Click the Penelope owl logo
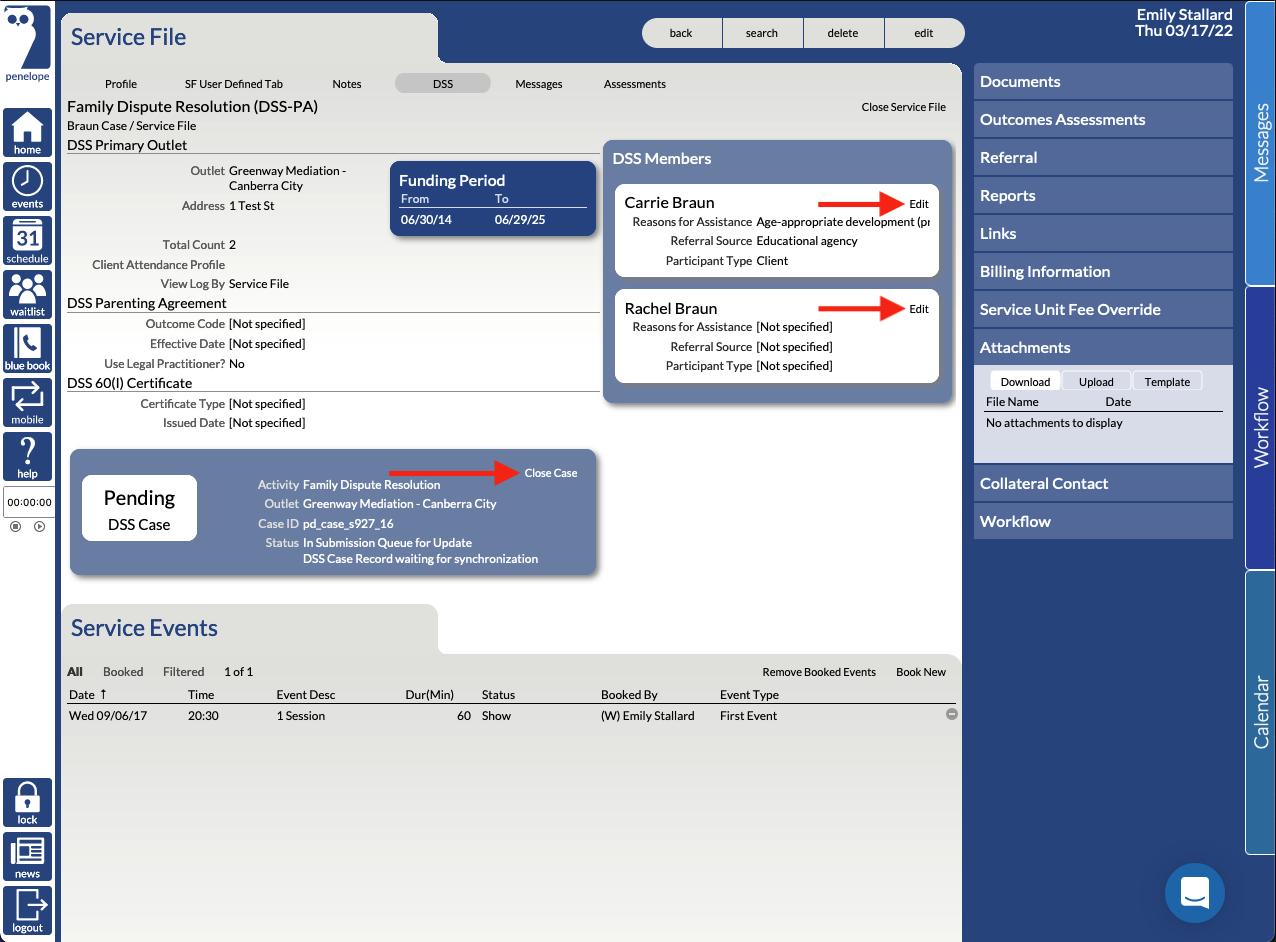The image size is (1276, 942). (27, 43)
